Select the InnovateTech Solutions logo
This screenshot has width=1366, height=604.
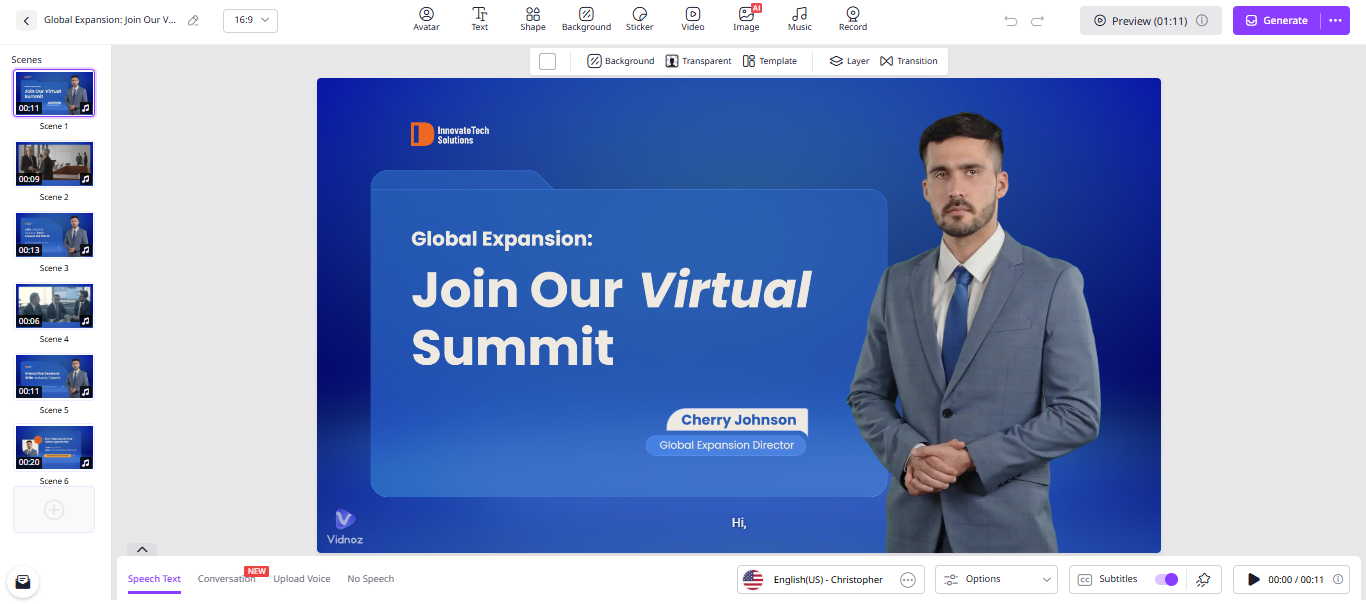tap(450, 134)
